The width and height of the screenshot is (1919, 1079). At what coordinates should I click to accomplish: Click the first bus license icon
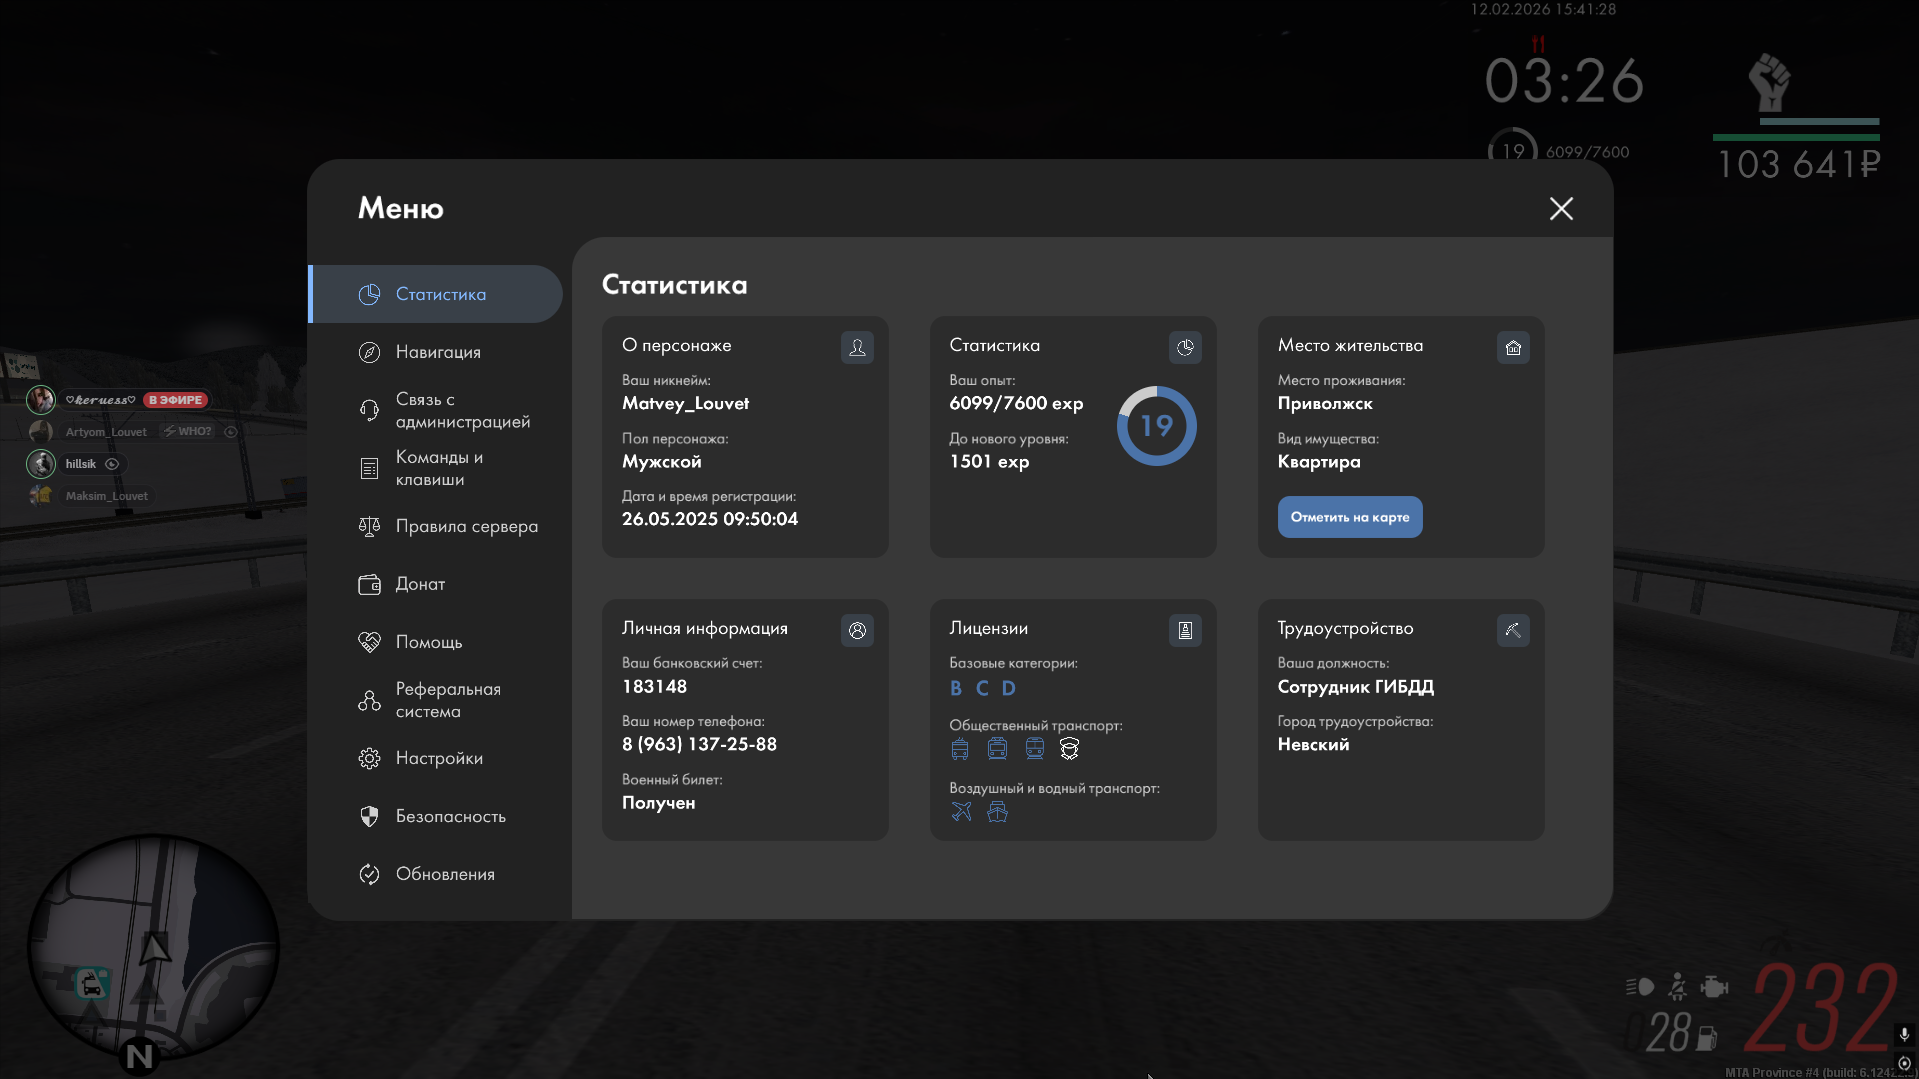tap(960, 749)
